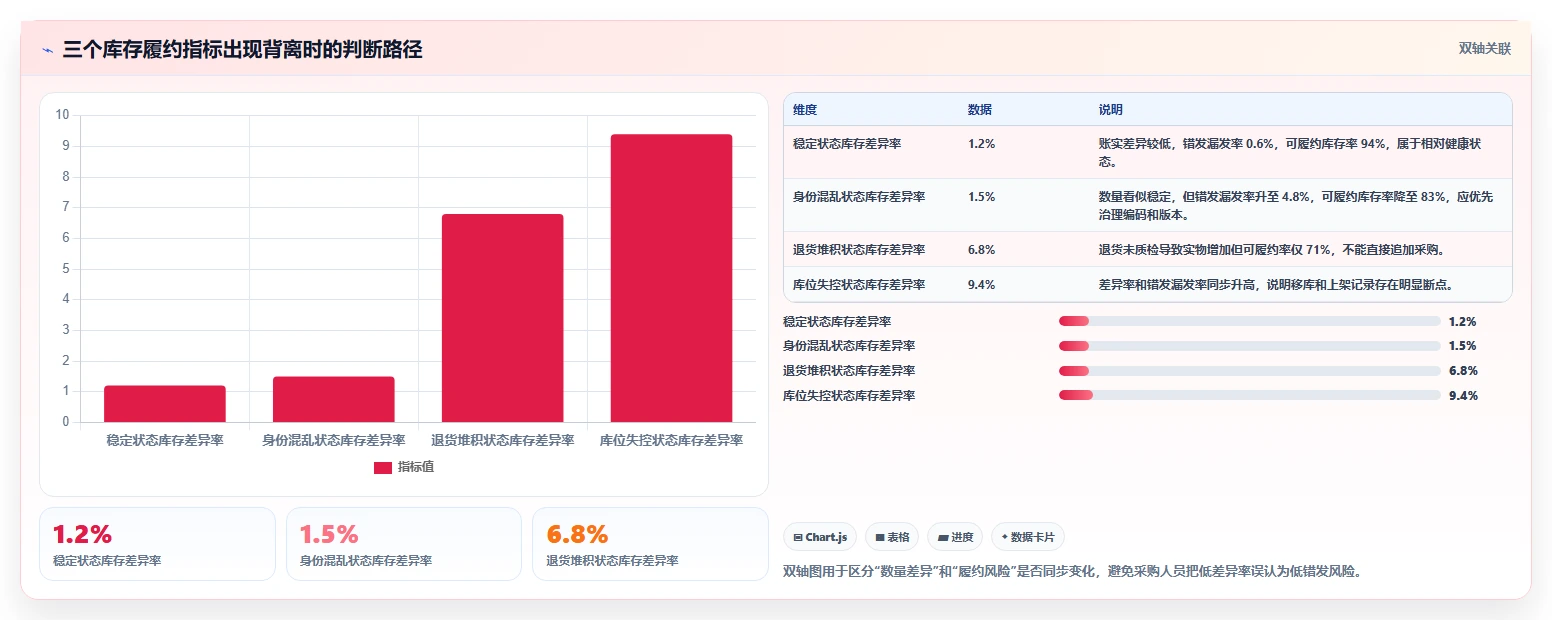
Task: Click the 6.8% table data cell
Action: coord(981,249)
